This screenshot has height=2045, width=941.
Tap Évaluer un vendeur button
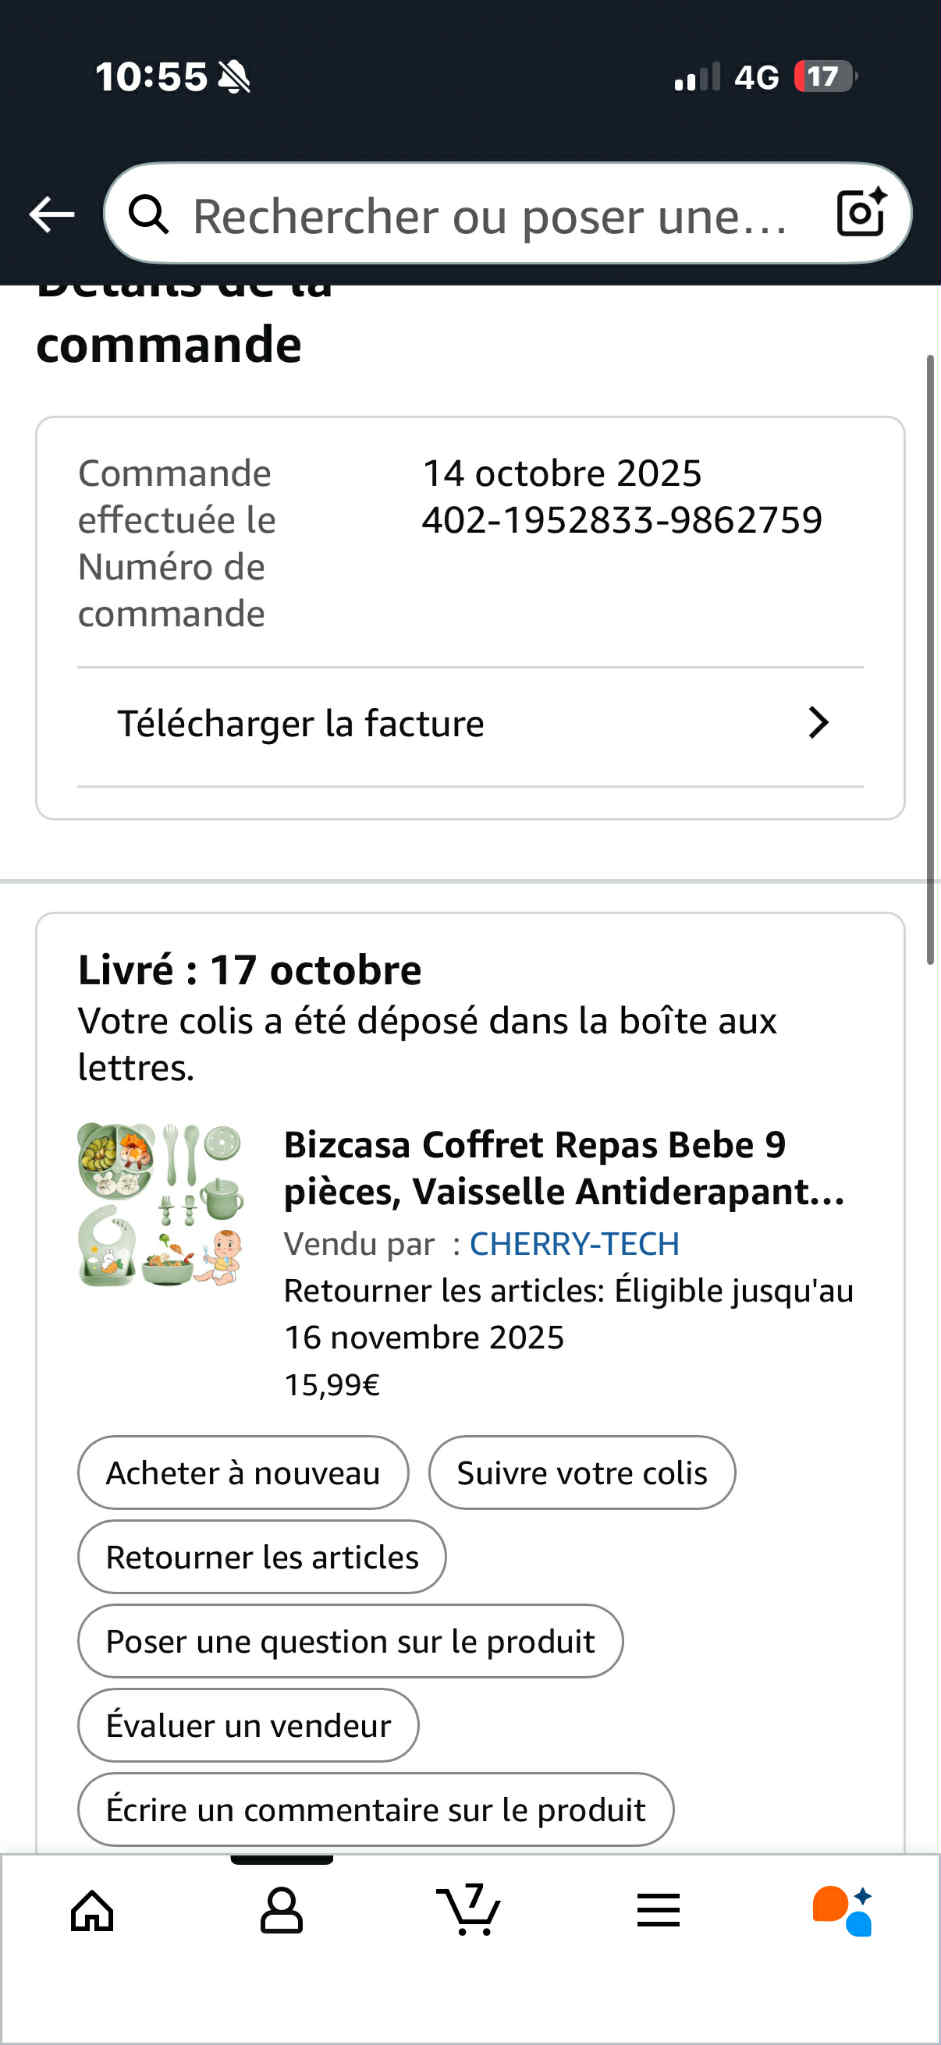248,1725
